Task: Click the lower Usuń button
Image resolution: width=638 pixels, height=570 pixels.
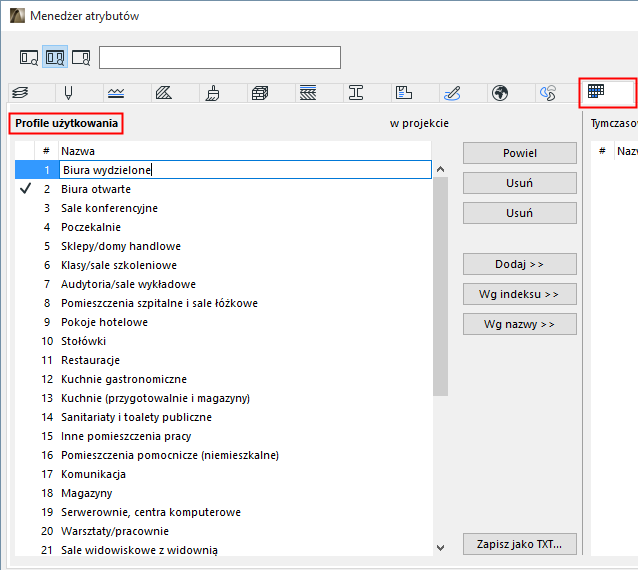Action: (520, 213)
